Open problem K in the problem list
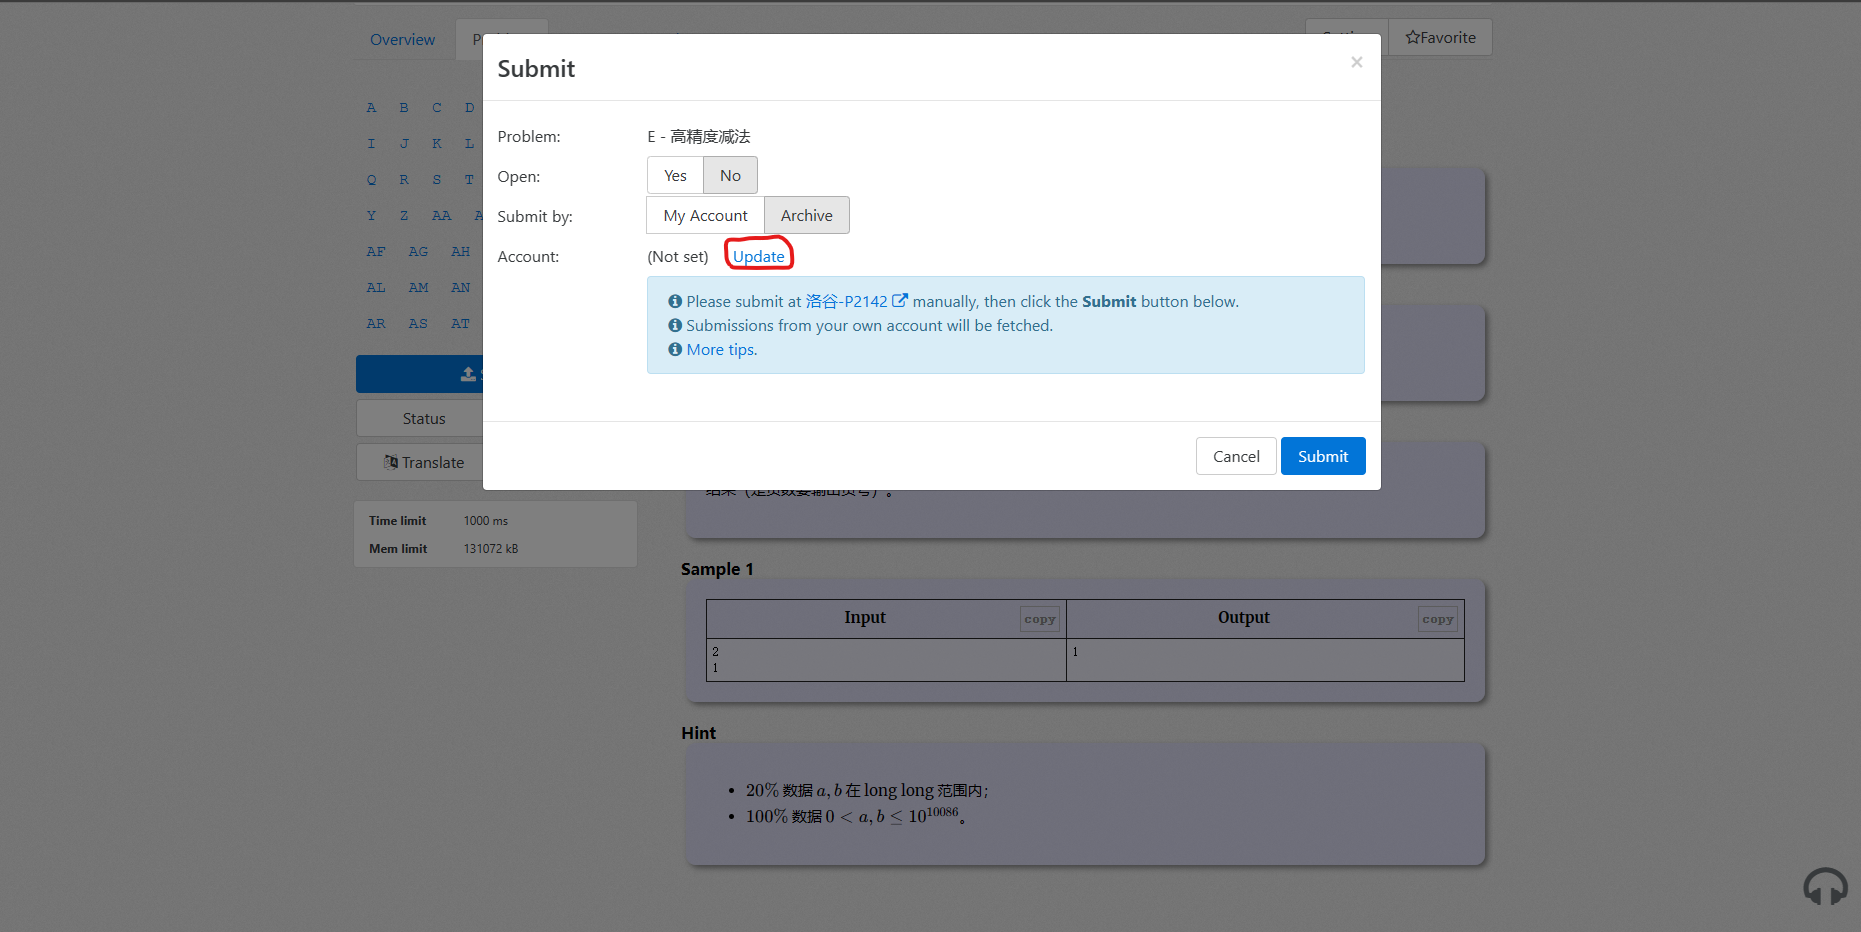This screenshot has width=1861, height=932. (437, 143)
